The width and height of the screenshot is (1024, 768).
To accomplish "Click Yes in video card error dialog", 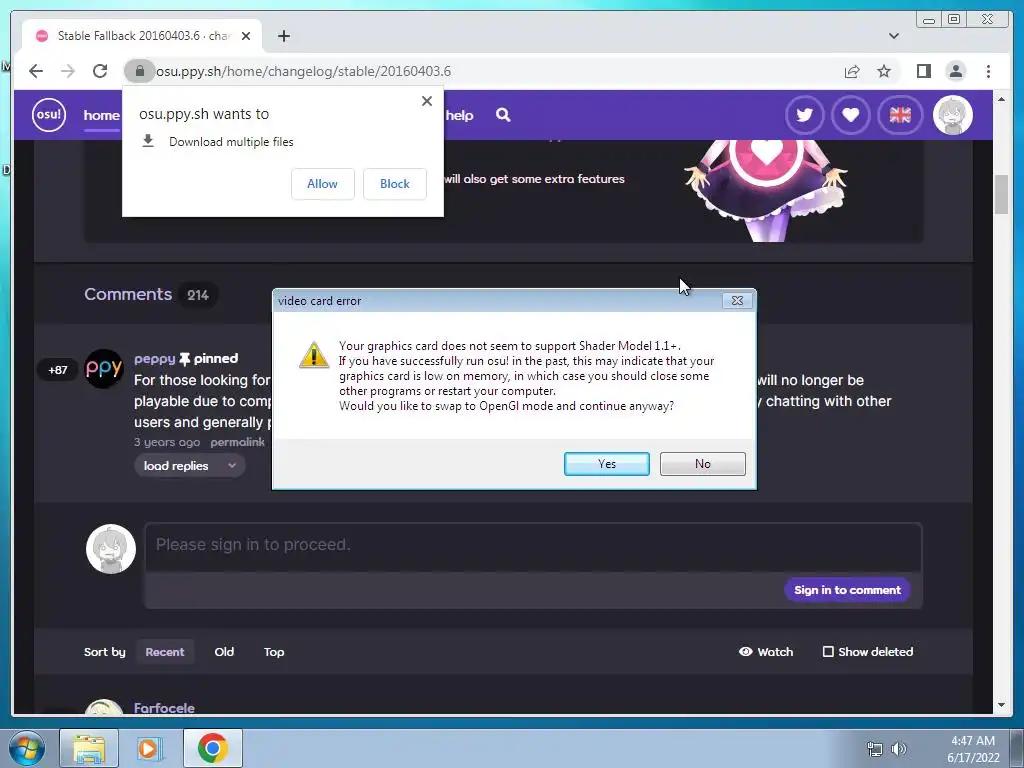I will (607, 464).
